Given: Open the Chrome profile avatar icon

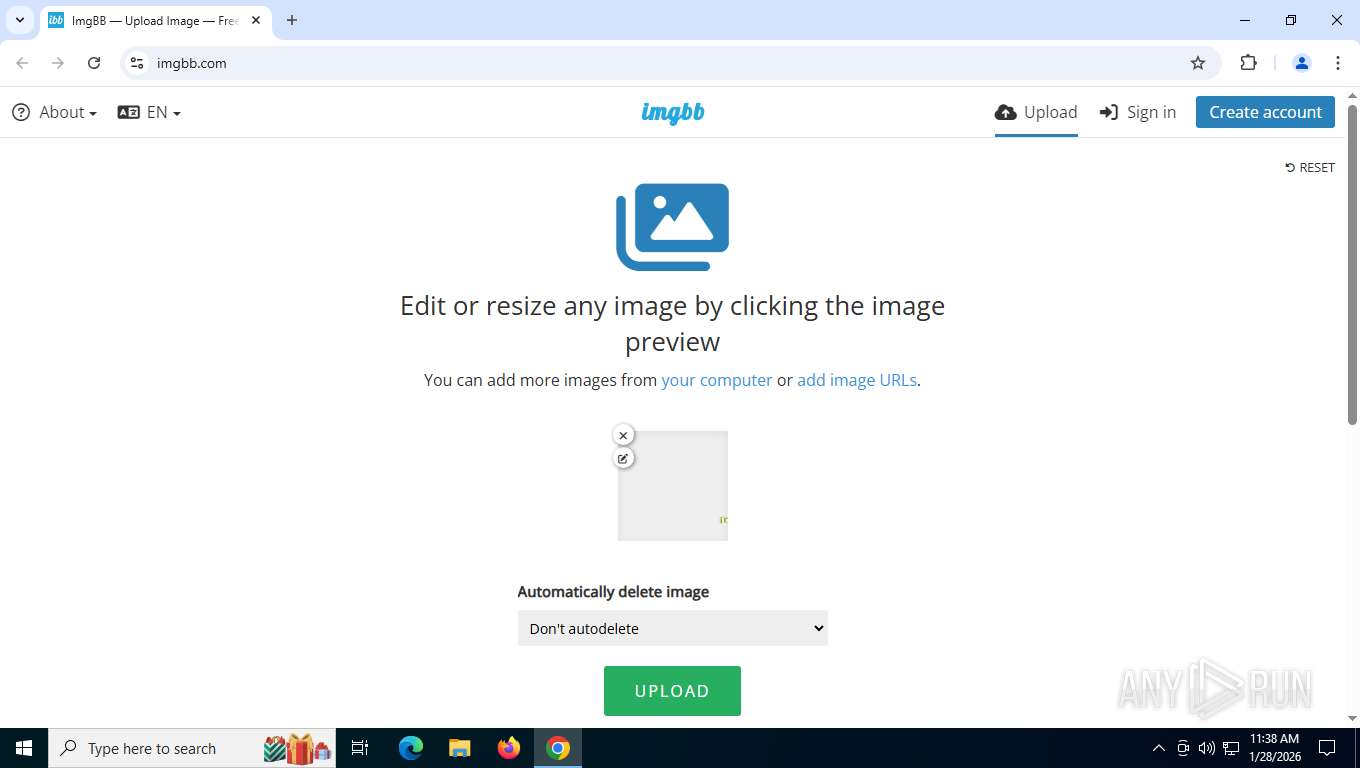Looking at the screenshot, I should pos(1302,63).
